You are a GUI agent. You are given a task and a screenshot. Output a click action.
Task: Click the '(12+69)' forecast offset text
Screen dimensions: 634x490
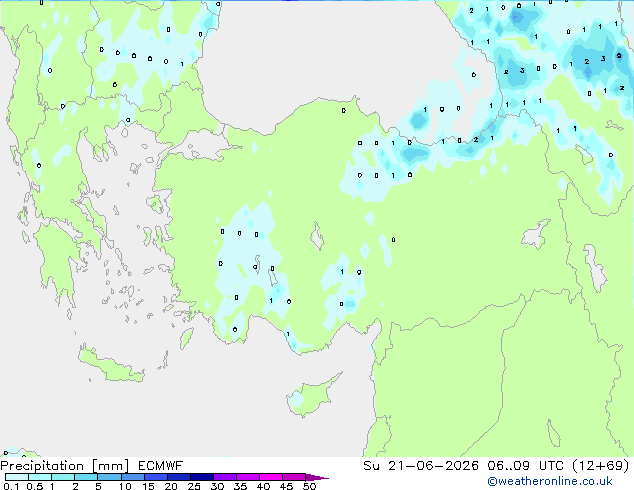tap(601, 466)
